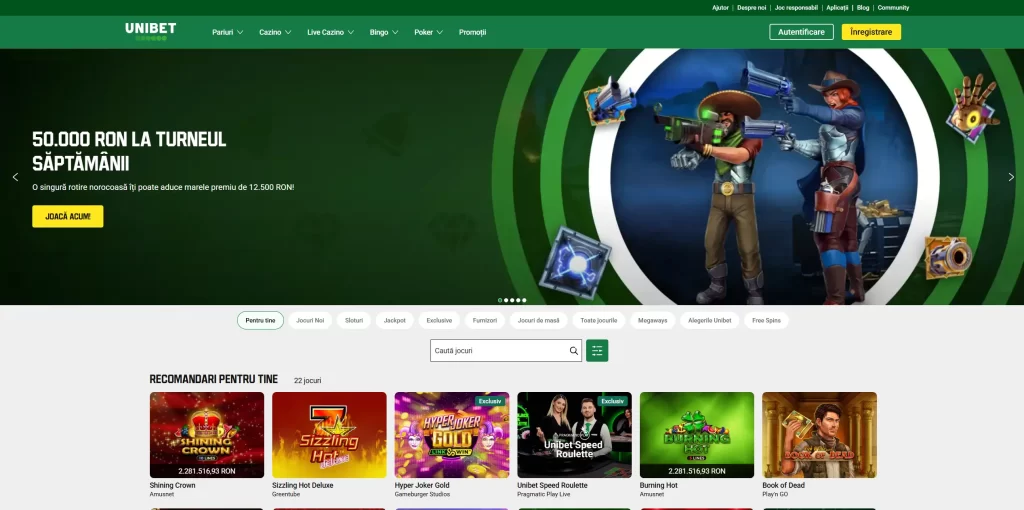Image resolution: width=1024 pixels, height=510 pixels.
Task: Open the Poker dropdown
Action: (428, 32)
